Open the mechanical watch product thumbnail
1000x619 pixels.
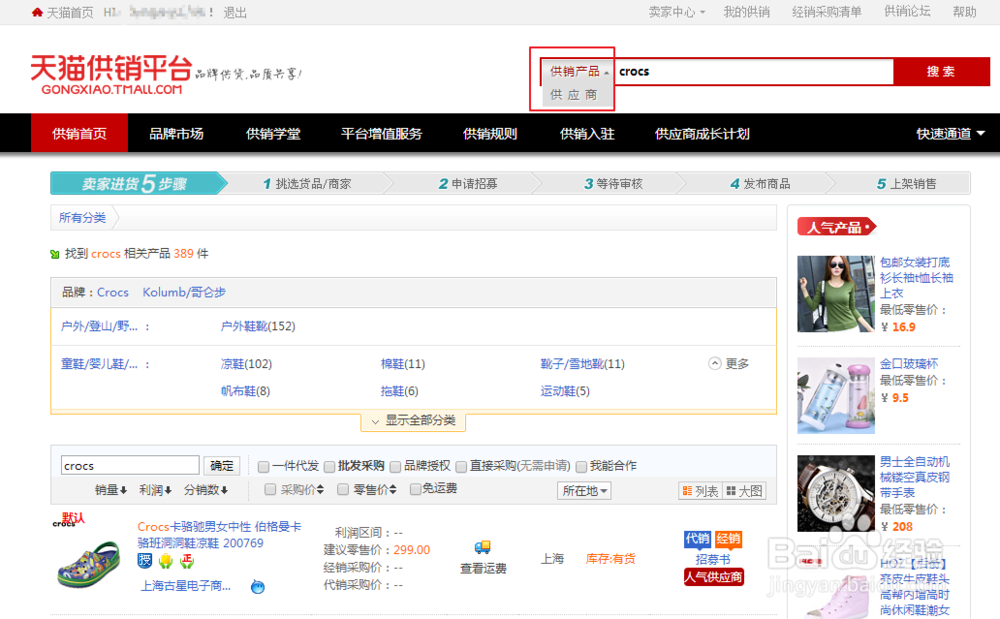pos(835,493)
